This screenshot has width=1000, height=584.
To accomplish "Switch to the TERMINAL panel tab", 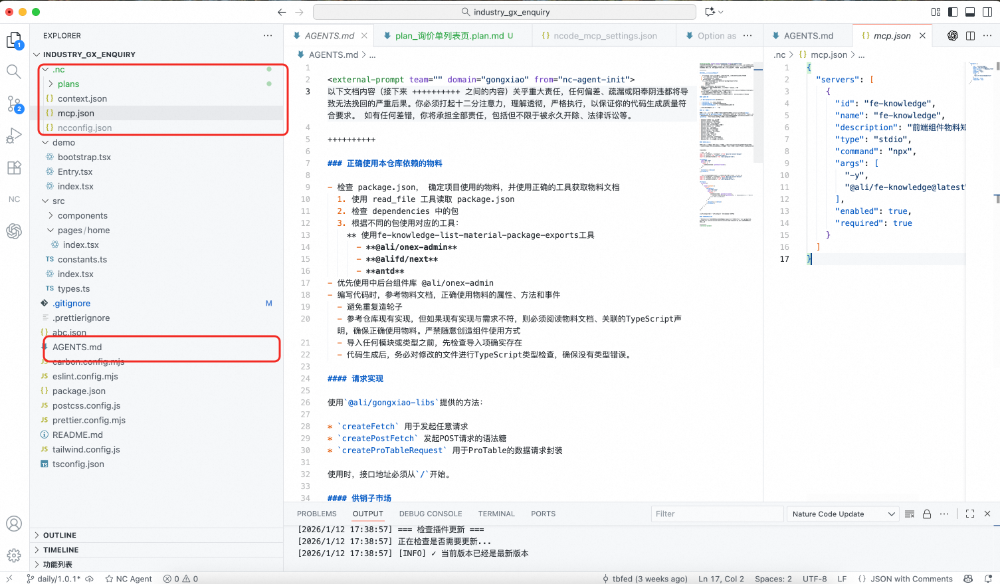I will pyautogui.click(x=496, y=513).
